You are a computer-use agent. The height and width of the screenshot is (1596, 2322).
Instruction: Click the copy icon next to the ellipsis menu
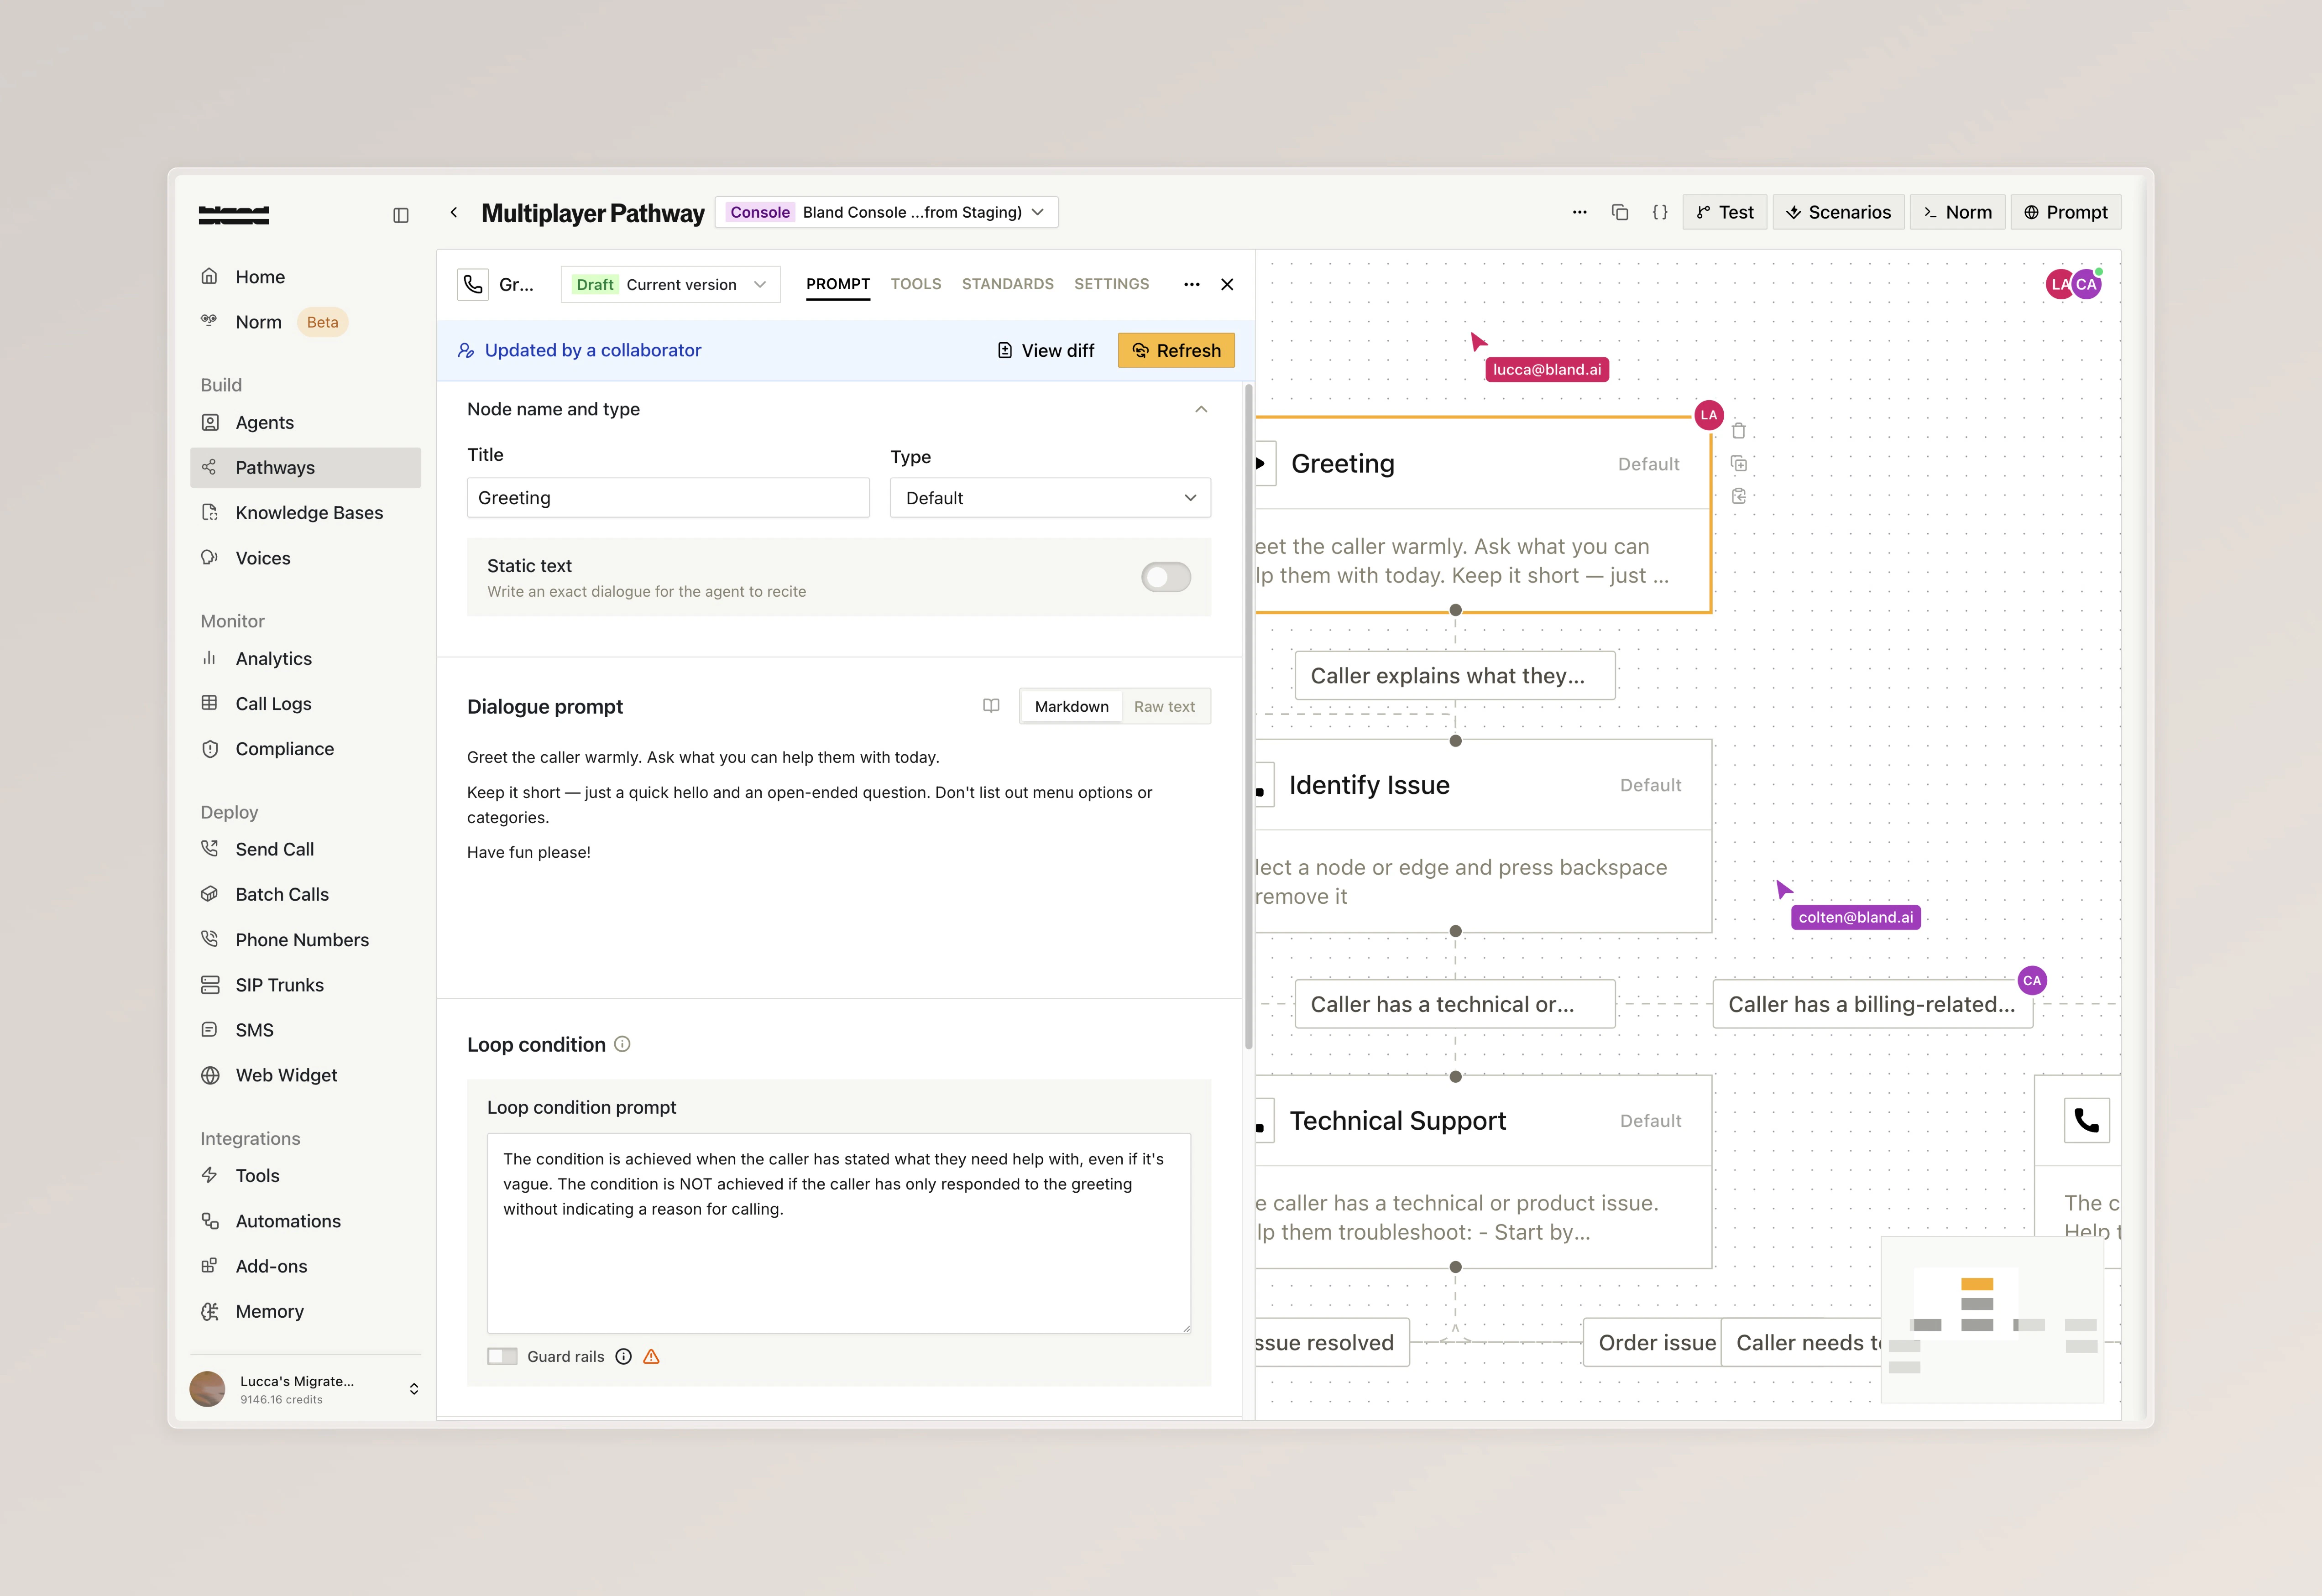[1620, 212]
